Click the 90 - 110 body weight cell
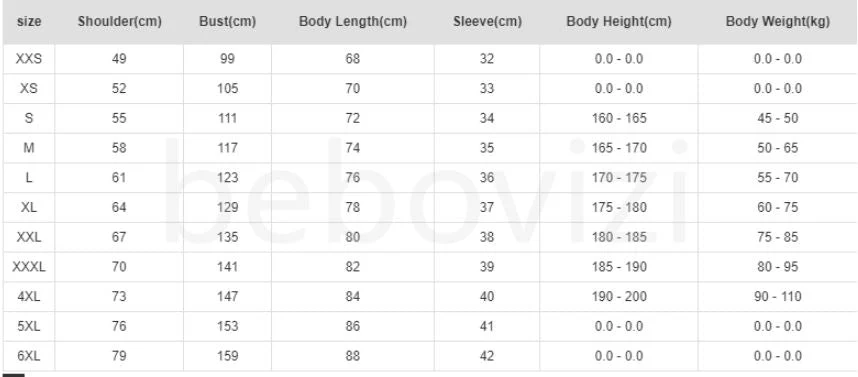Screen dimensions: 858x377 tap(778, 297)
